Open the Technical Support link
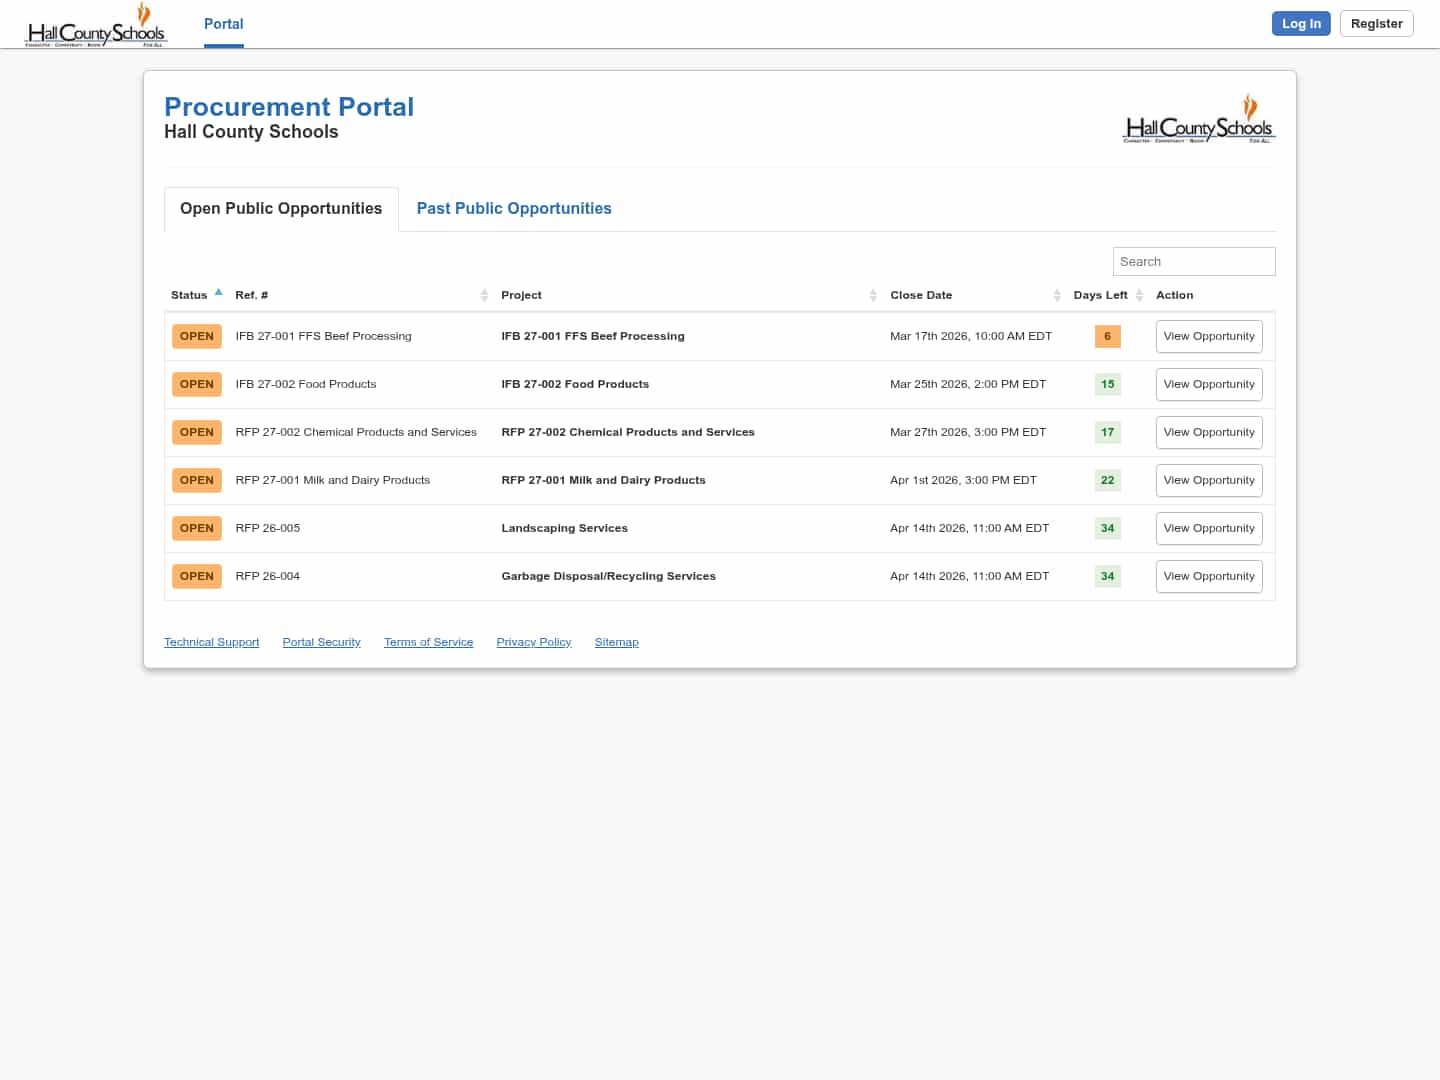1440x1080 pixels. coord(211,642)
